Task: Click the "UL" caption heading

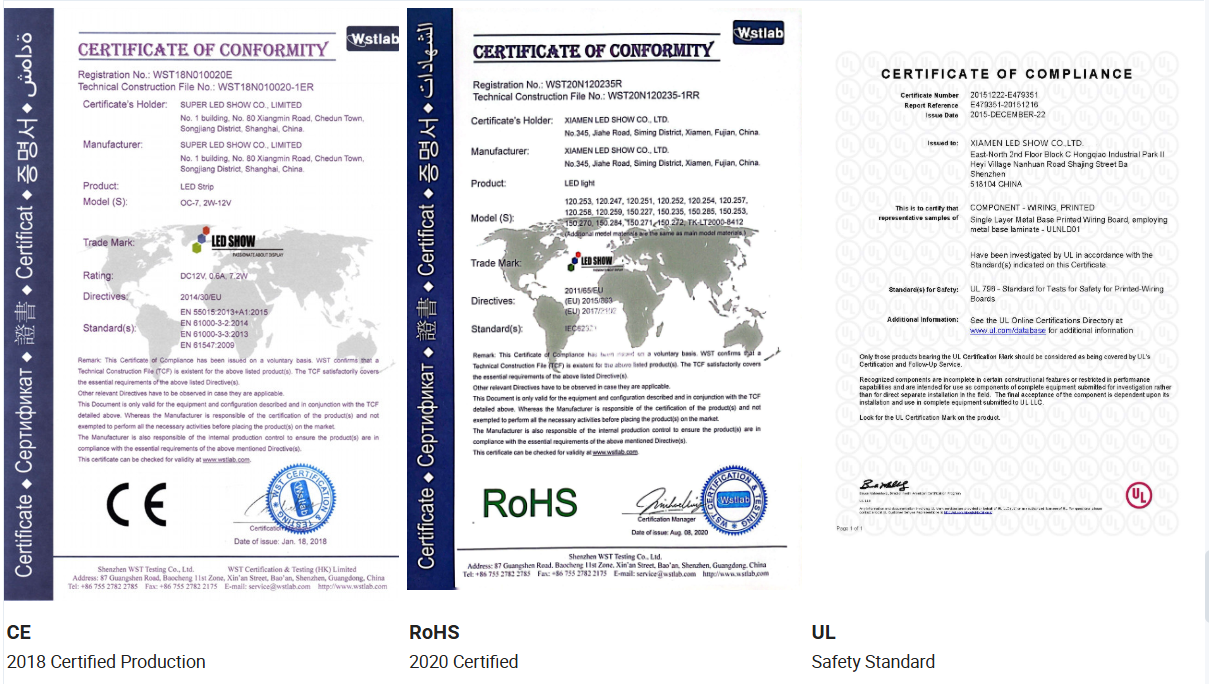Action: click(x=823, y=632)
